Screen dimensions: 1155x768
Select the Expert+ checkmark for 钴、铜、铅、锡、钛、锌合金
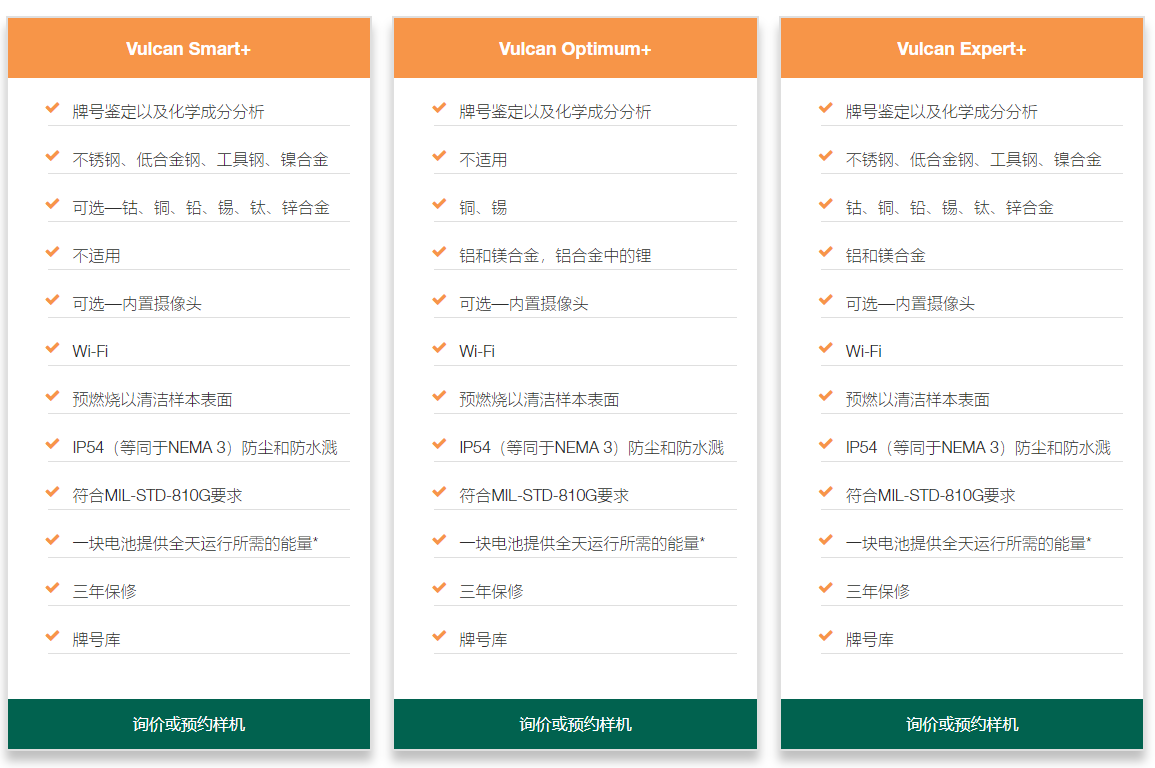(x=826, y=204)
